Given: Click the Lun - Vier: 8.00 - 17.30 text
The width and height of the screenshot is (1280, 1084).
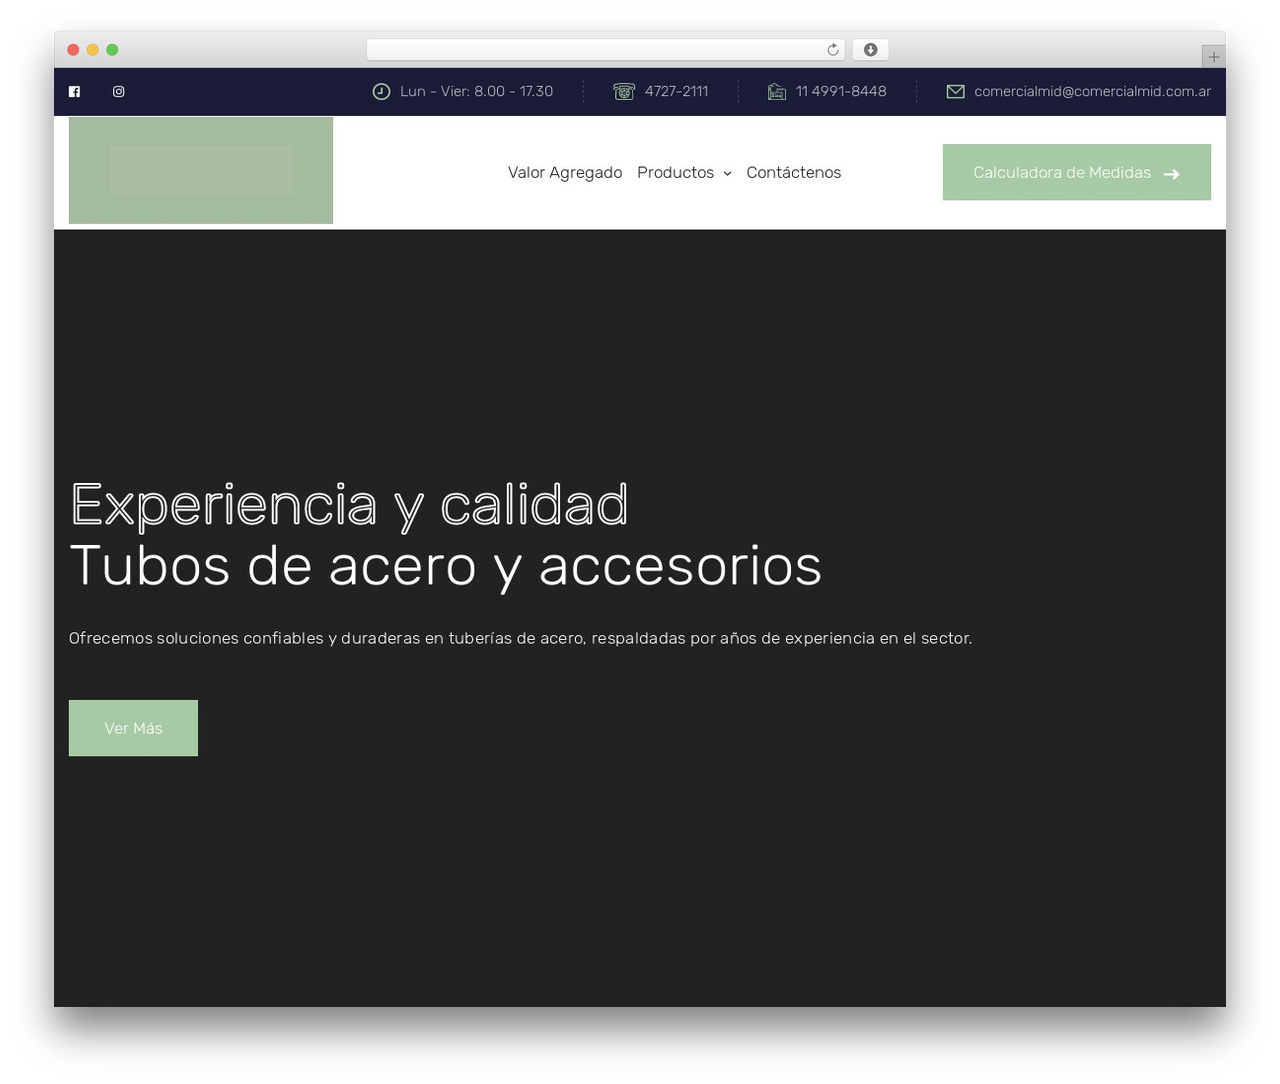Looking at the screenshot, I should [476, 92].
